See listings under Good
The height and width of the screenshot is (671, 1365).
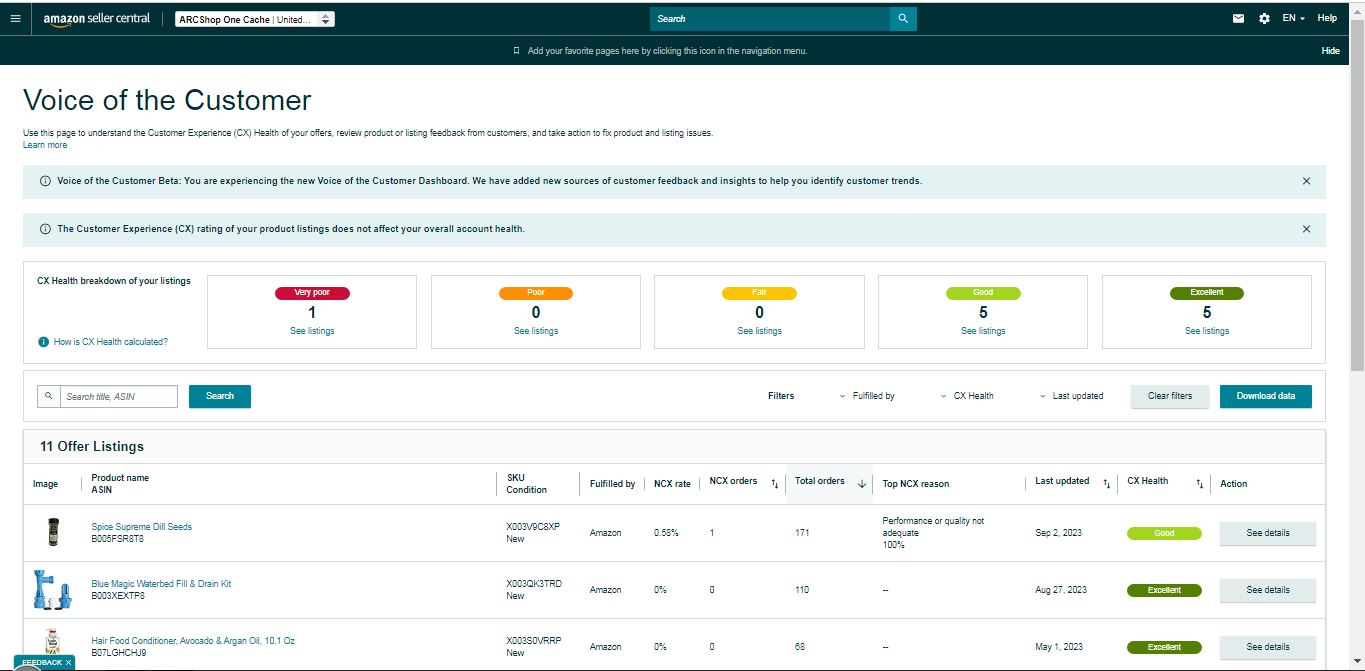point(983,331)
